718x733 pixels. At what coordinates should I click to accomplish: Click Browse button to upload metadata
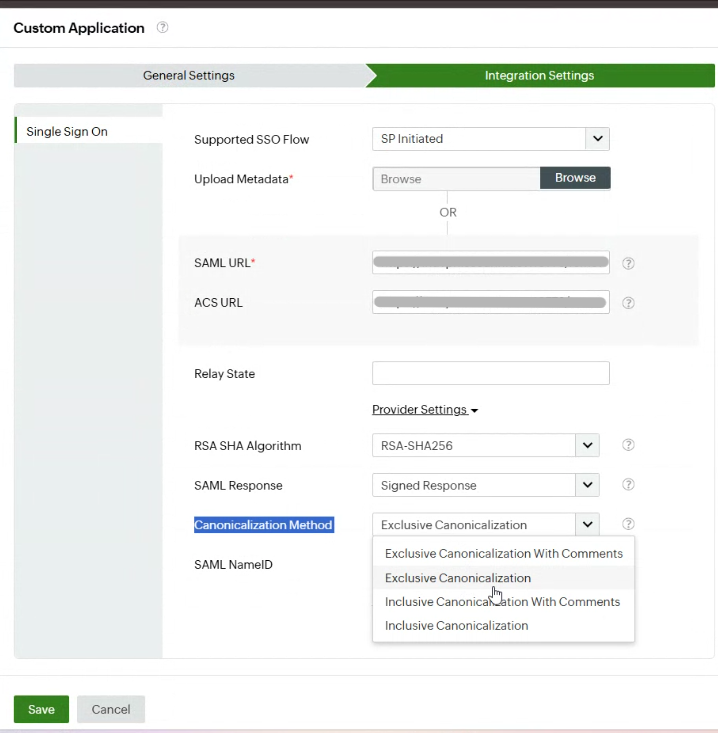[x=575, y=178]
